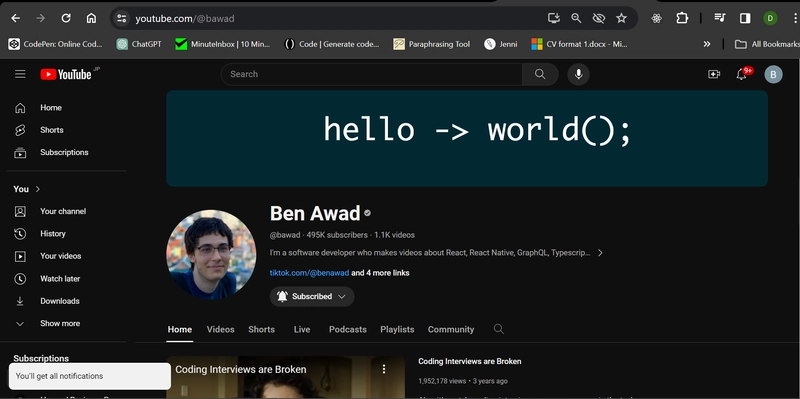Open the Paraphrasing Tool bookmark
Image resolution: width=800 pixels, height=399 pixels.
432,44
